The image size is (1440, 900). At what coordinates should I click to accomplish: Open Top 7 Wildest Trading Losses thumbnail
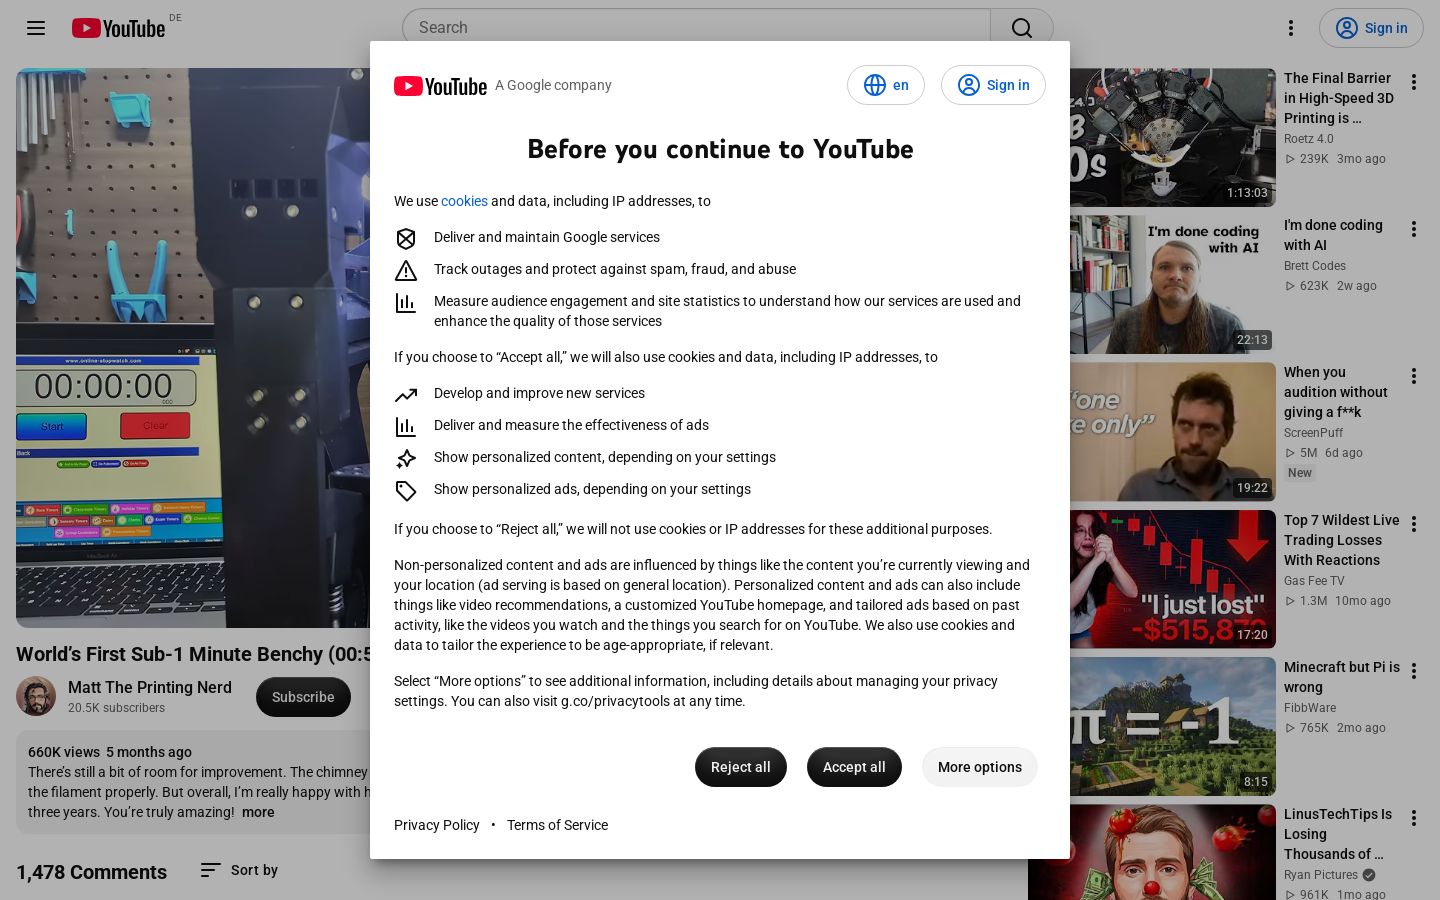(1173, 579)
